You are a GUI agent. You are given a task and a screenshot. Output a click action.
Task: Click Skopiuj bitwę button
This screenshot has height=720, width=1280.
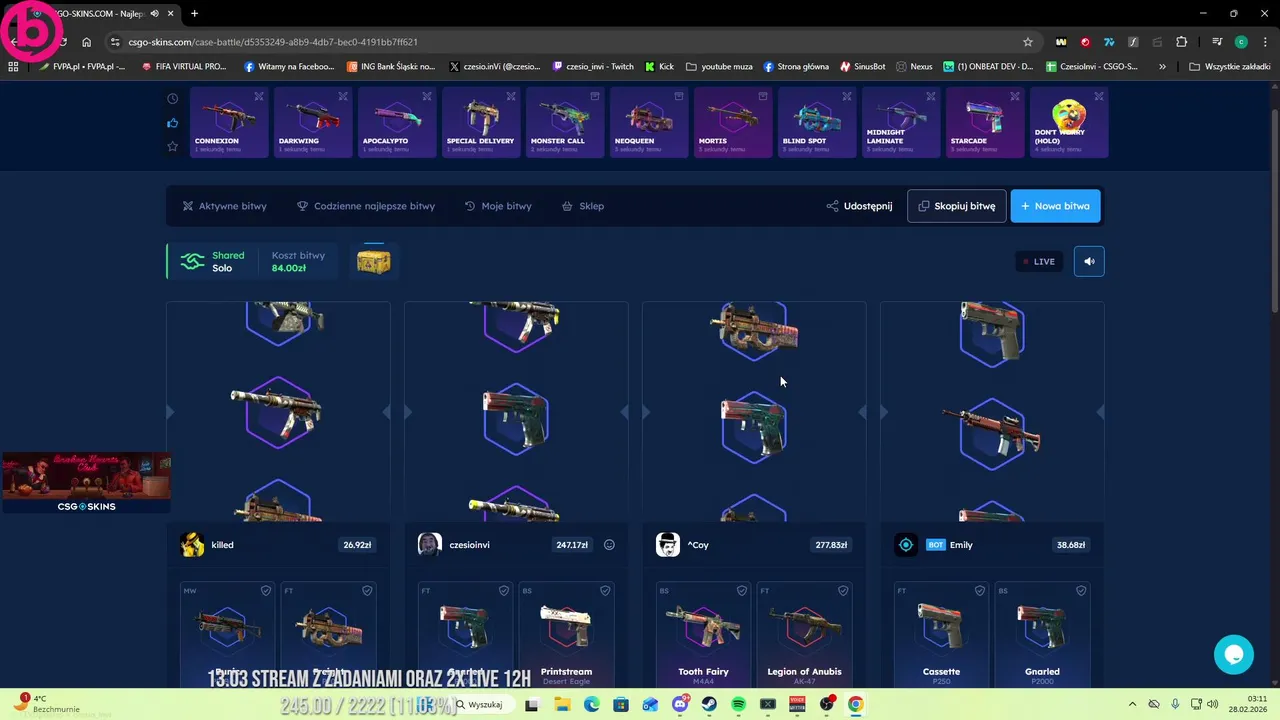point(957,206)
